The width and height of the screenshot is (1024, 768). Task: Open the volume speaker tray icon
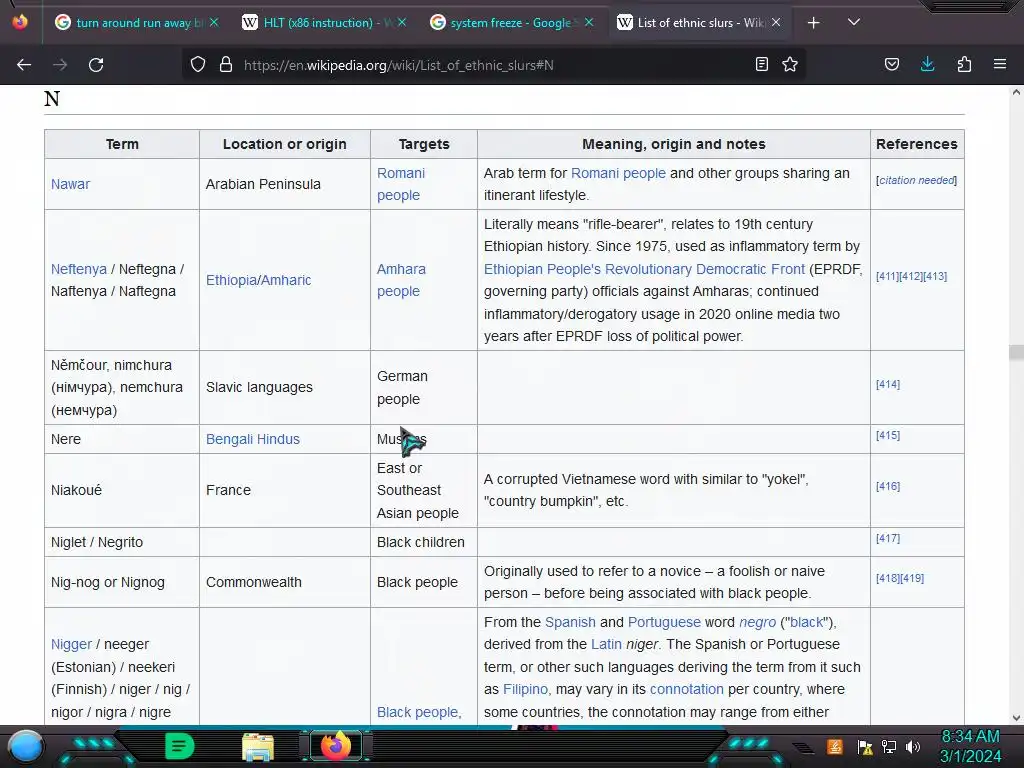[913, 746]
